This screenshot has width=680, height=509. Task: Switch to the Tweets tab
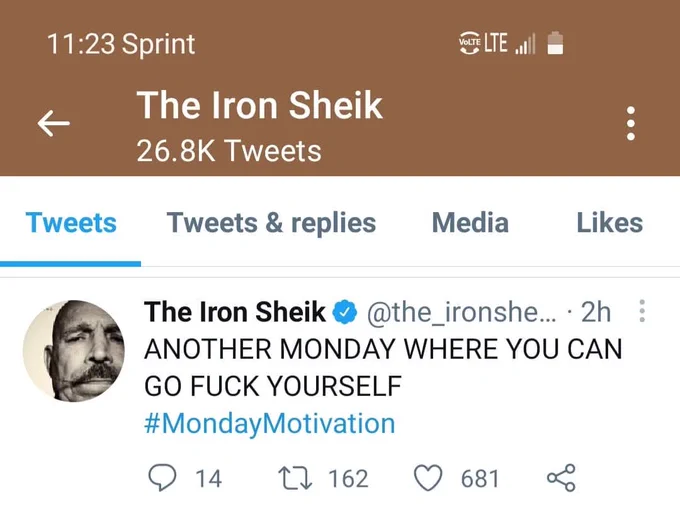71,223
